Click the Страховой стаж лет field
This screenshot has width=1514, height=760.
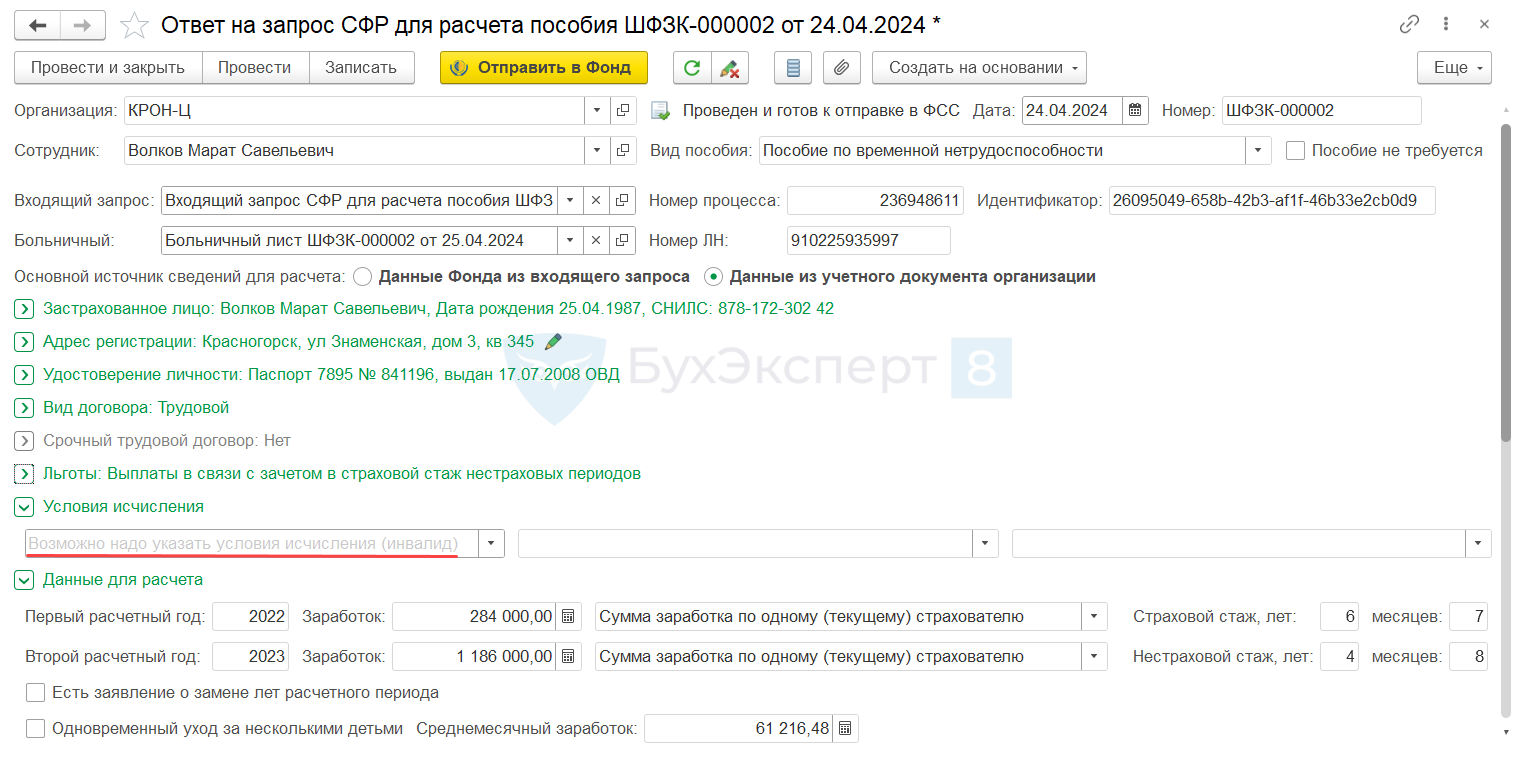(1340, 617)
